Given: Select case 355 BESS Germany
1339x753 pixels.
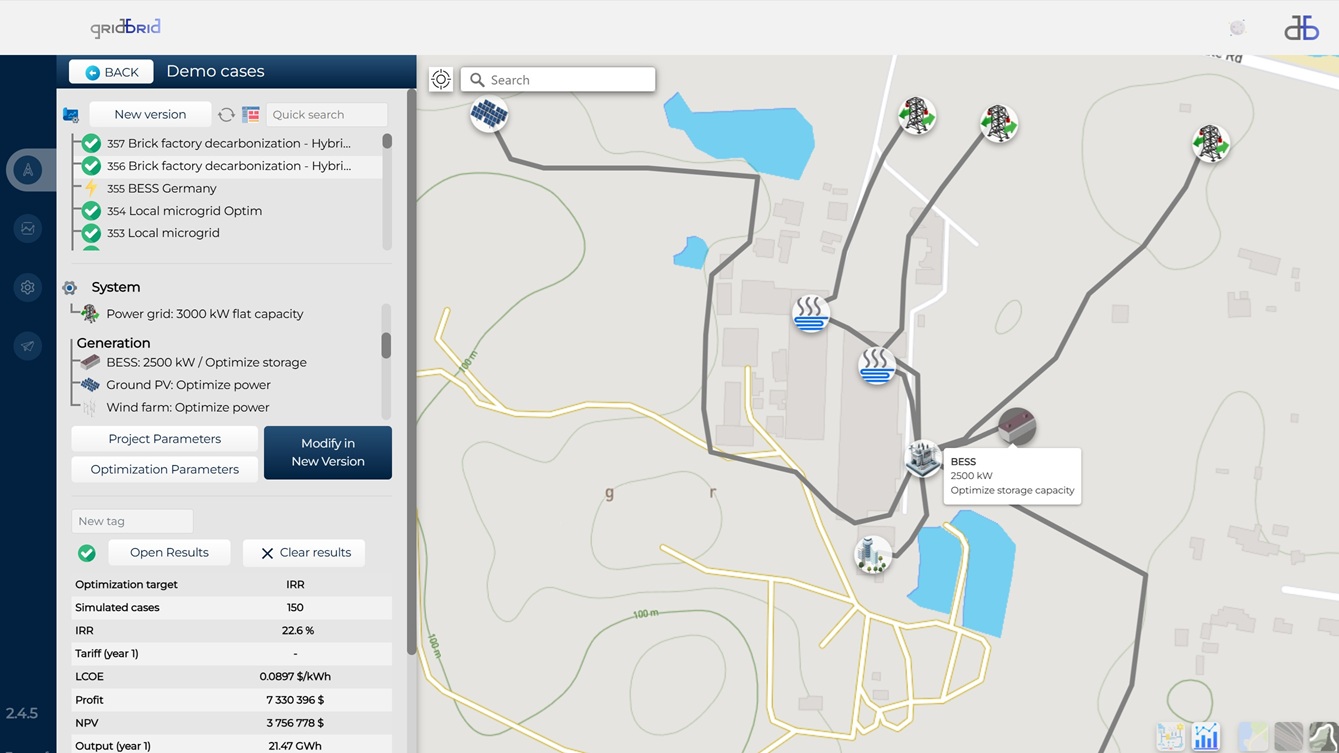Looking at the screenshot, I should (x=161, y=188).
